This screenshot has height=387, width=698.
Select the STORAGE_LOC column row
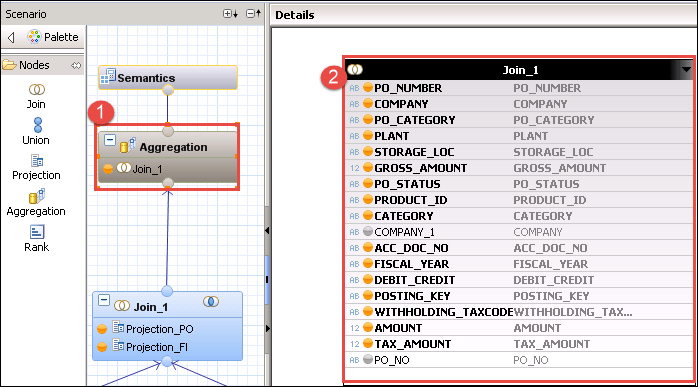pyautogui.click(x=519, y=152)
